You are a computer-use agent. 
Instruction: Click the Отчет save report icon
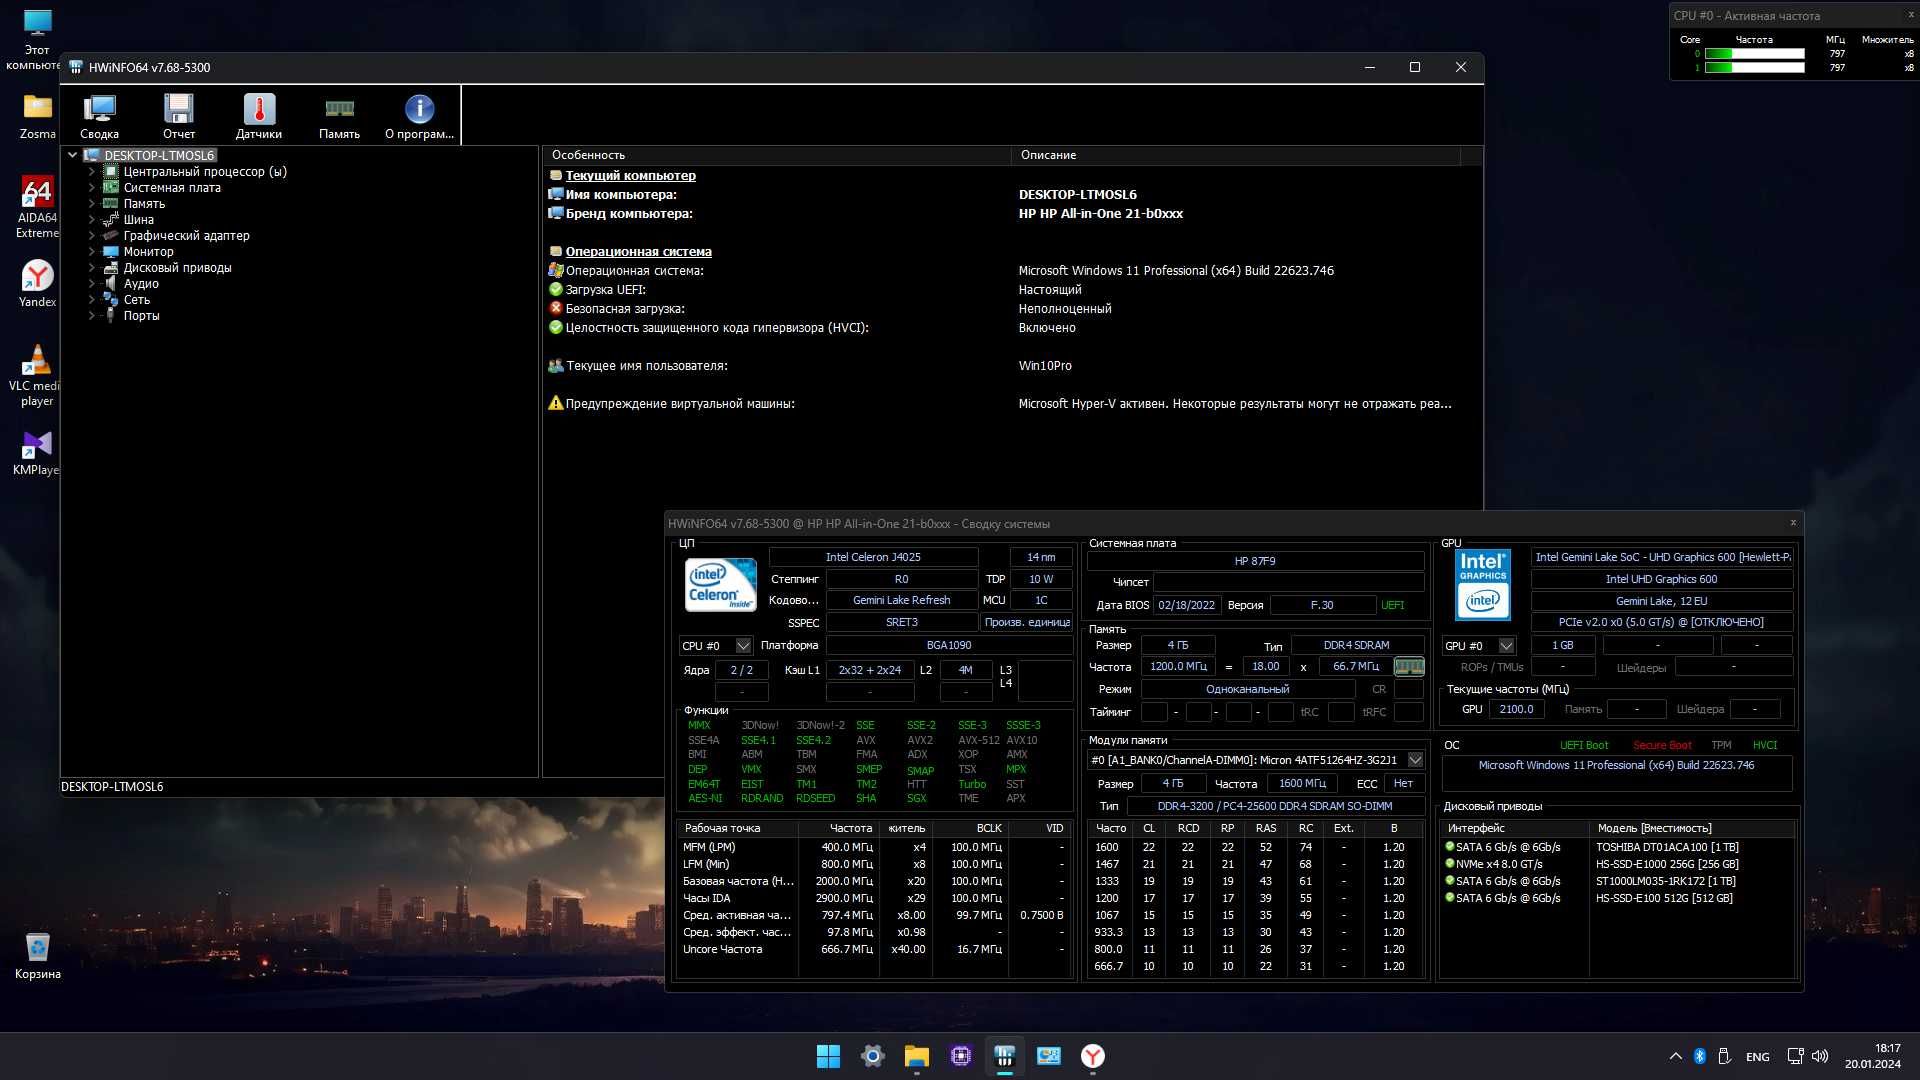point(179,116)
